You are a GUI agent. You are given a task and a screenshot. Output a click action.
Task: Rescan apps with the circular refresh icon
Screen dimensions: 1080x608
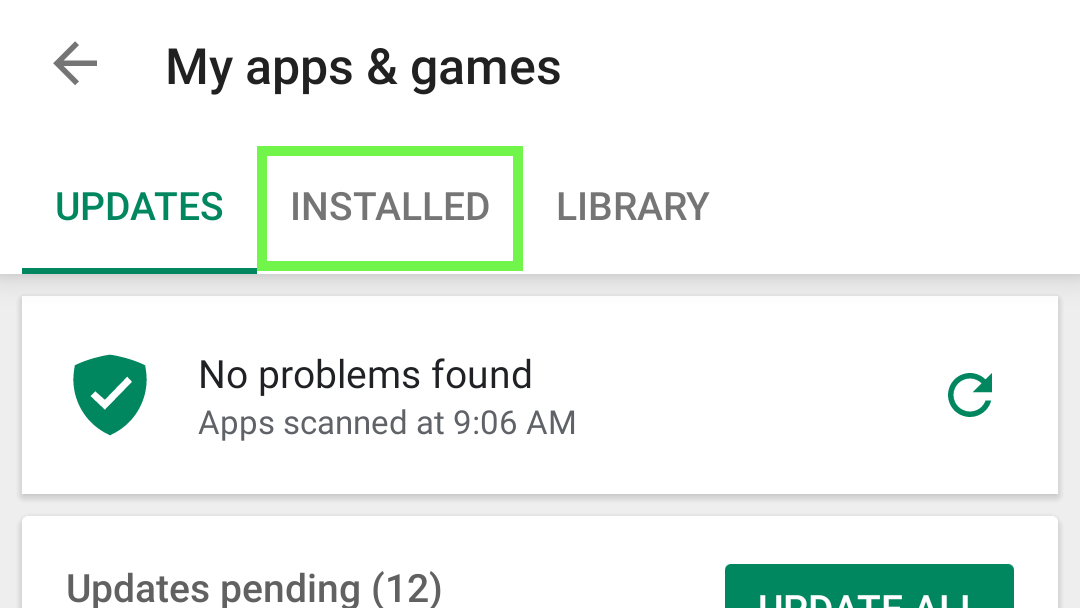(x=970, y=395)
